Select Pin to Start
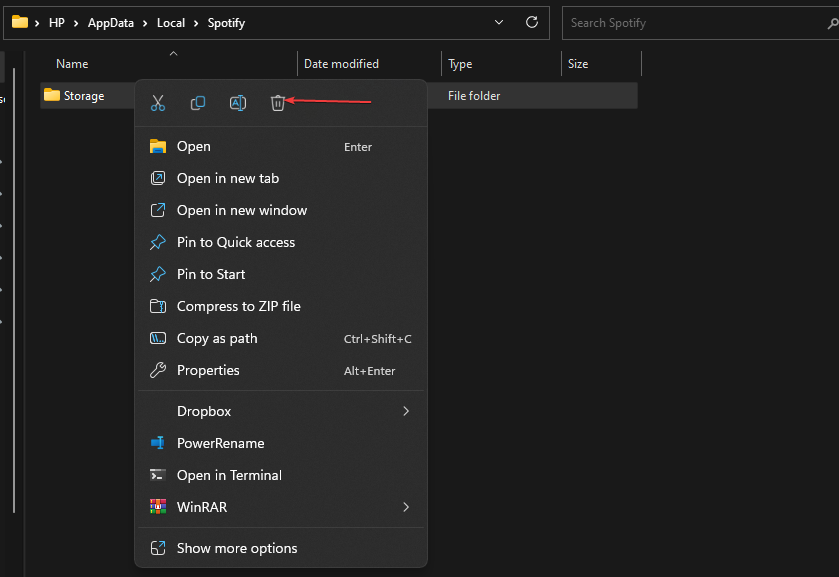The width and height of the screenshot is (839, 577). pos(281,275)
